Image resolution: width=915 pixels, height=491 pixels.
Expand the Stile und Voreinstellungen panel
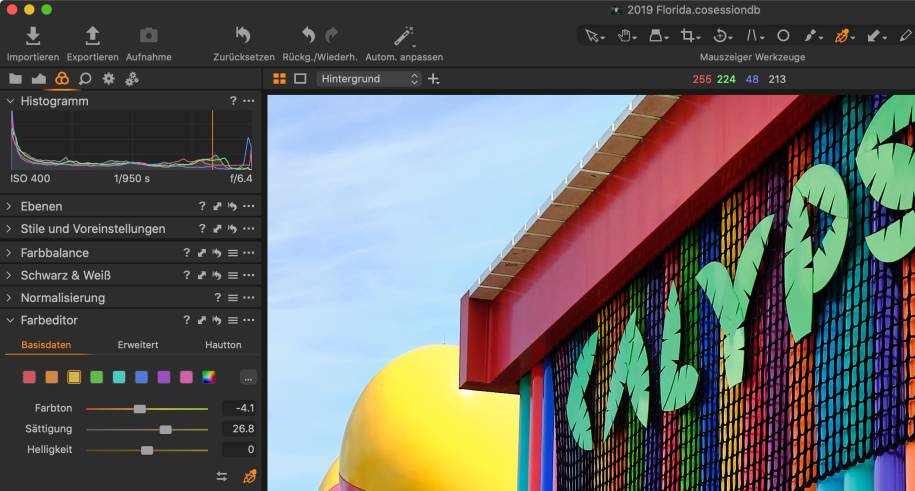point(9,229)
